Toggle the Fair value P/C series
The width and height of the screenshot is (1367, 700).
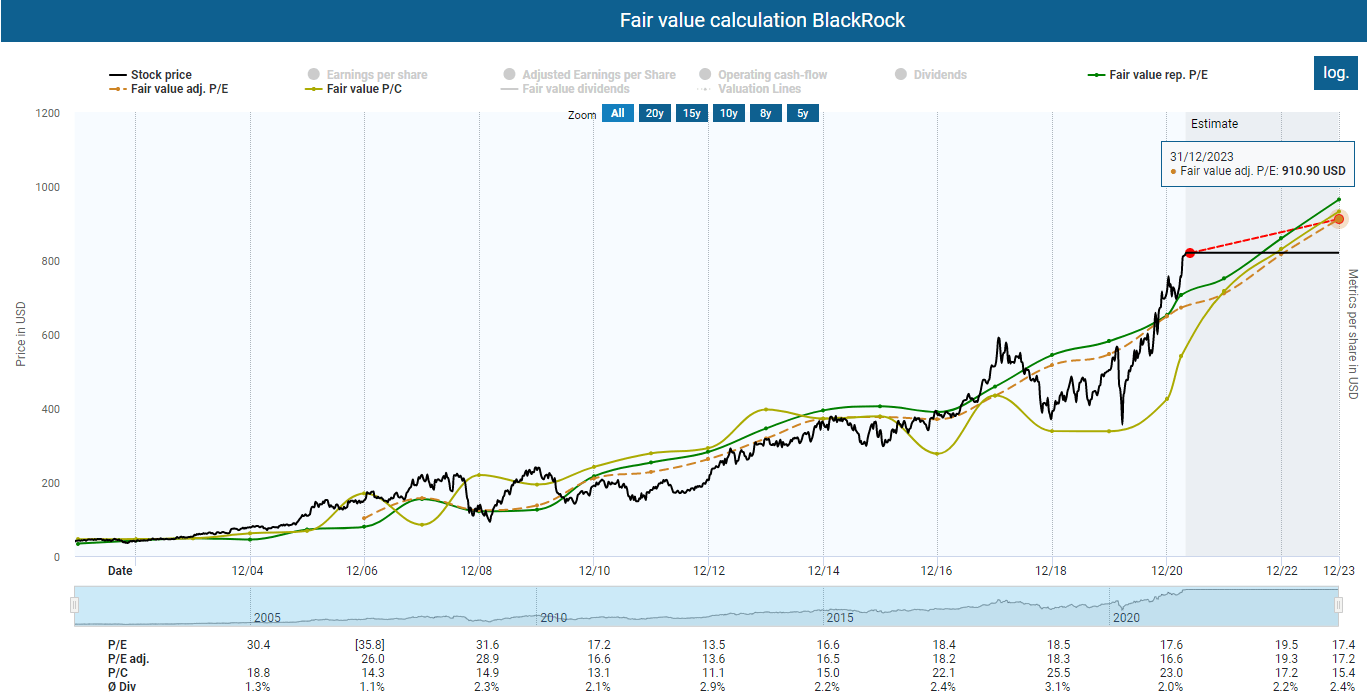pyautogui.click(x=354, y=89)
